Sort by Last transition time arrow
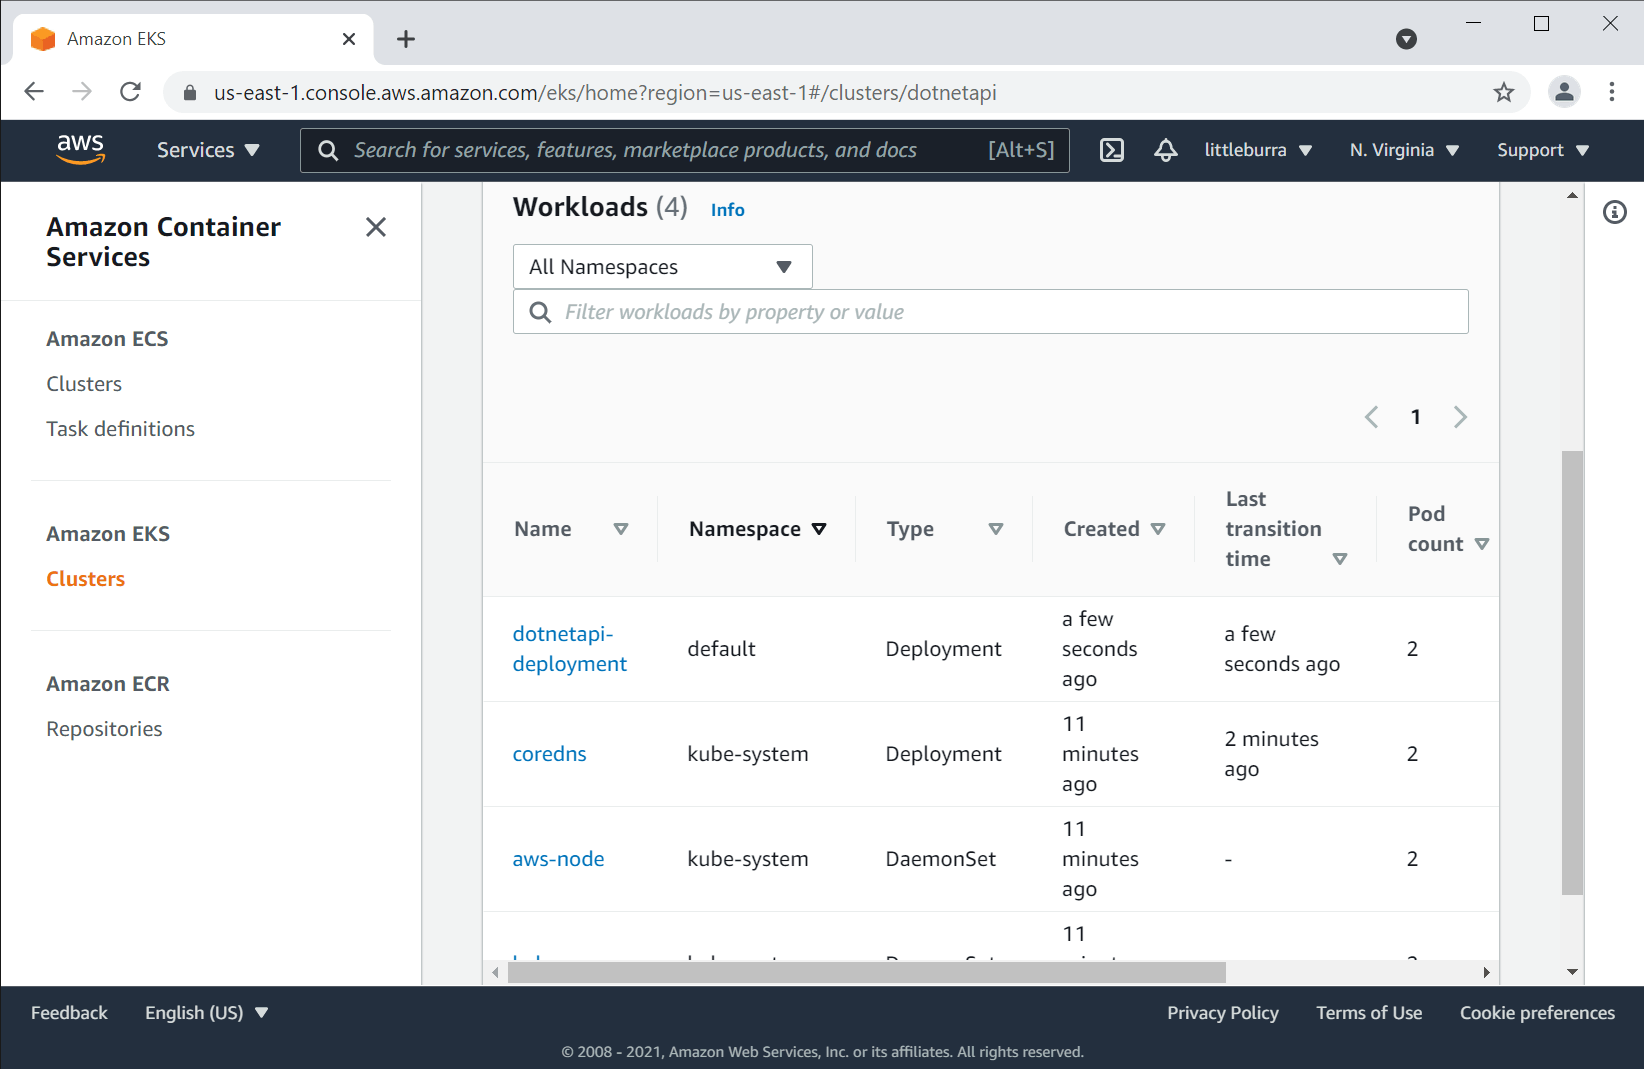 [x=1340, y=559]
